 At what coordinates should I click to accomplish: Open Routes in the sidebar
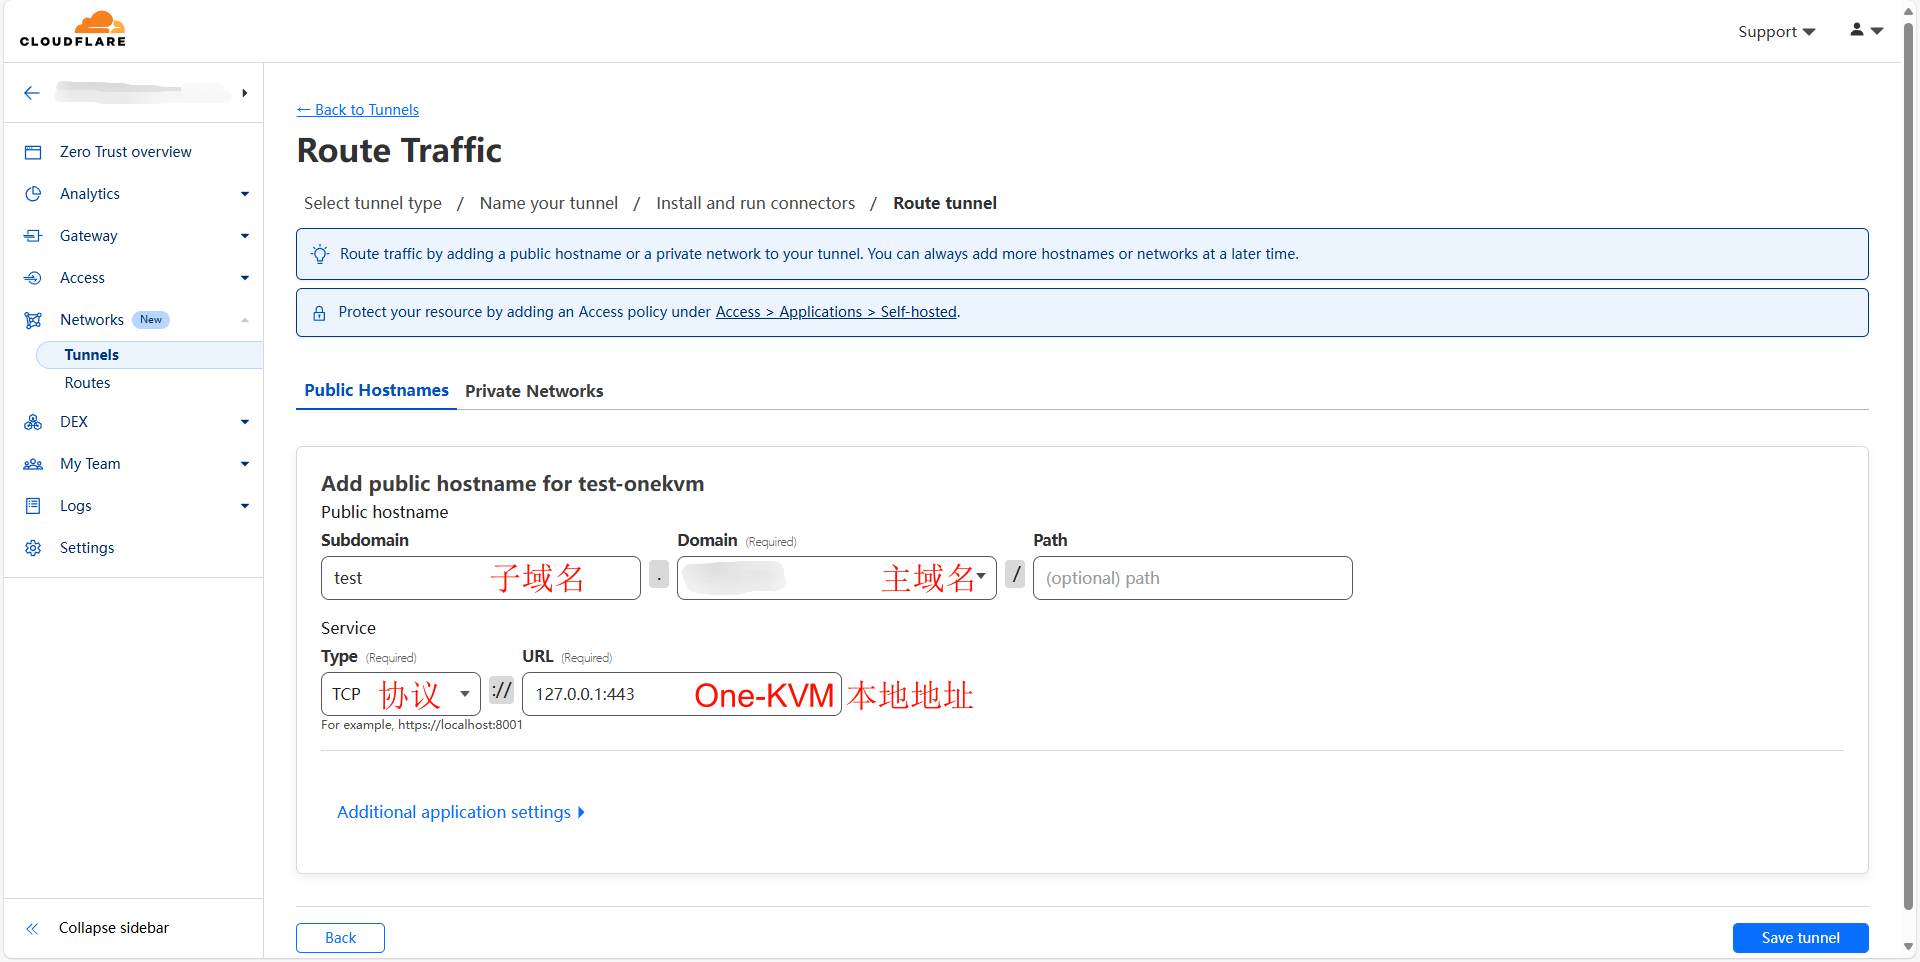click(88, 383)
